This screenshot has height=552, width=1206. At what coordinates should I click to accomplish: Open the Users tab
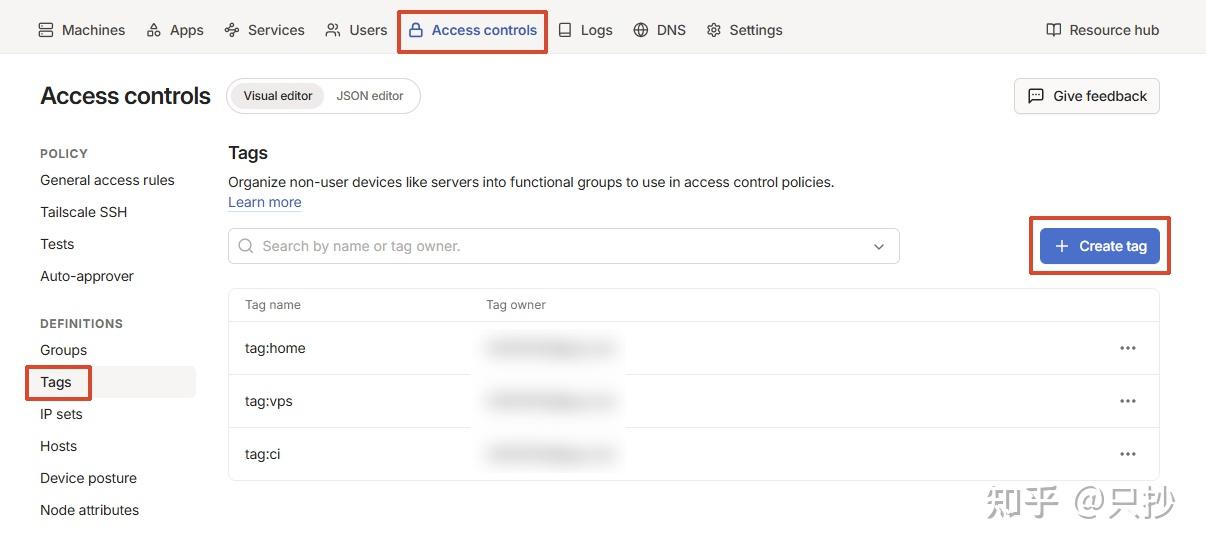click(356, 30)
